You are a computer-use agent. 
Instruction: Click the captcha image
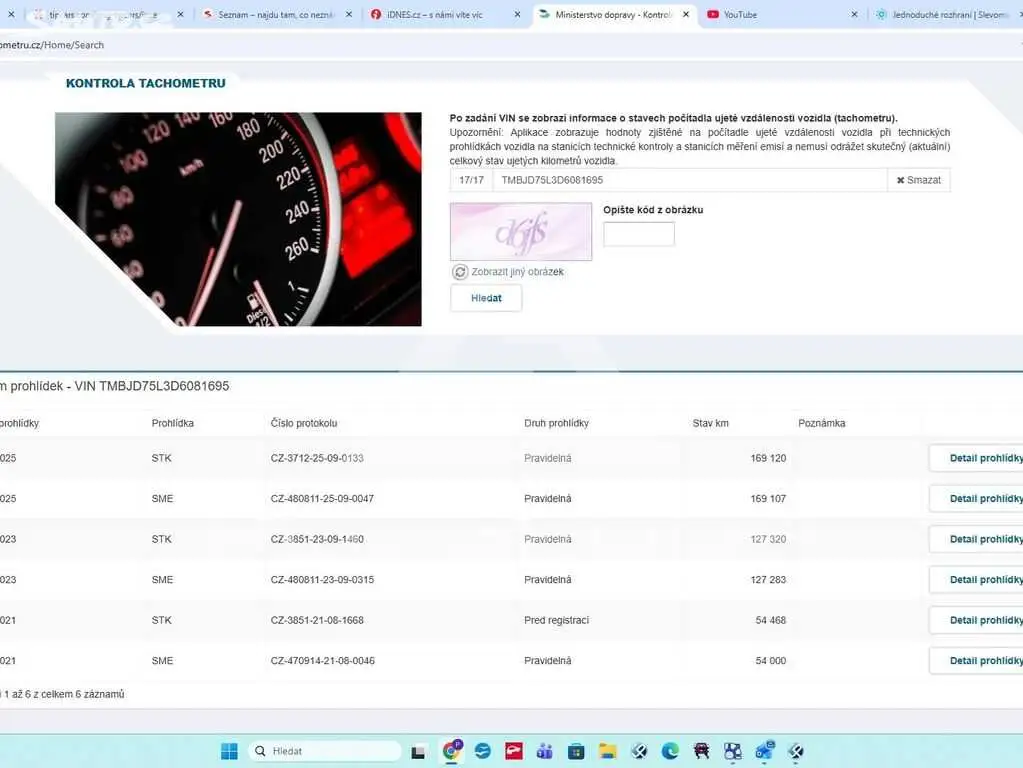click(x=521, y=232)
